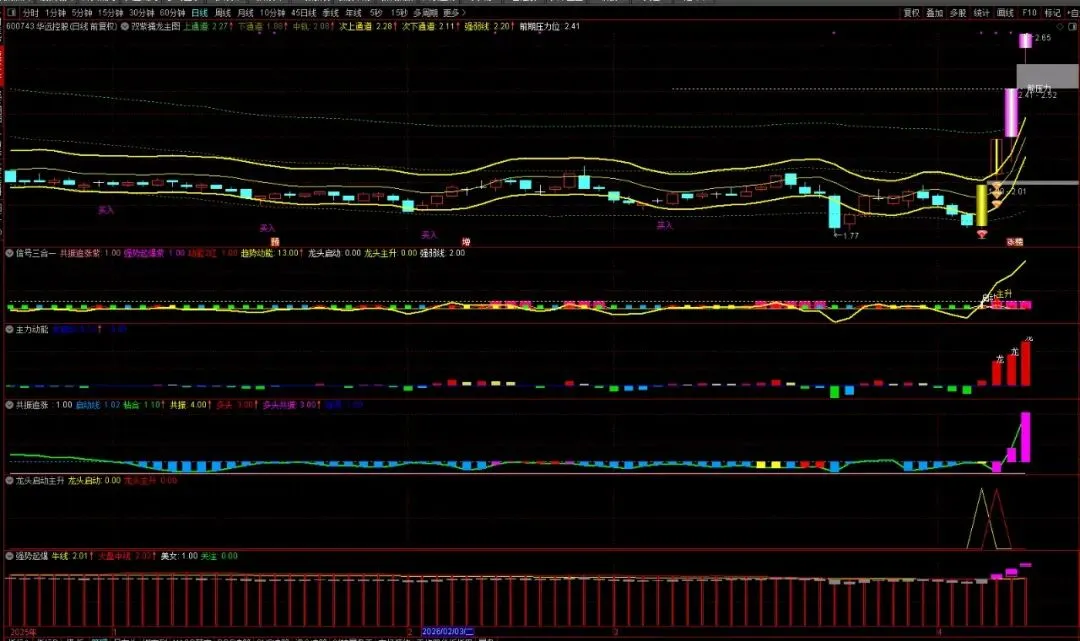Select the 5秒 period
The image size is (1080, 641).
click(x=376, y=13)
